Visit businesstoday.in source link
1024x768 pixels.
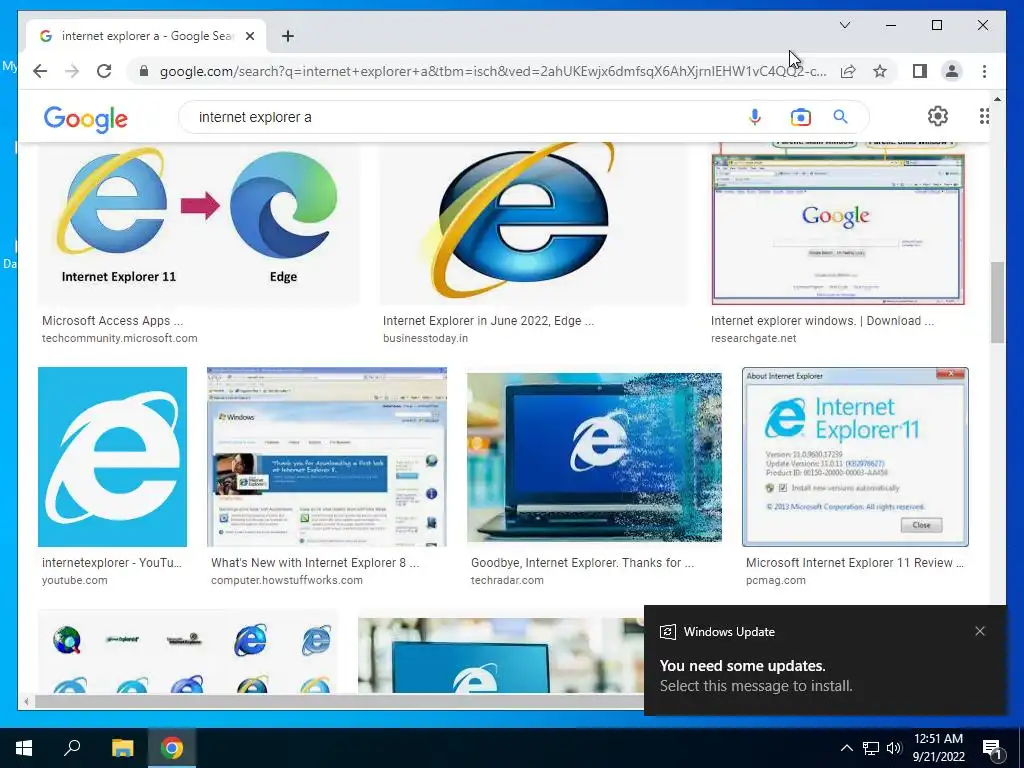point(425,338)
